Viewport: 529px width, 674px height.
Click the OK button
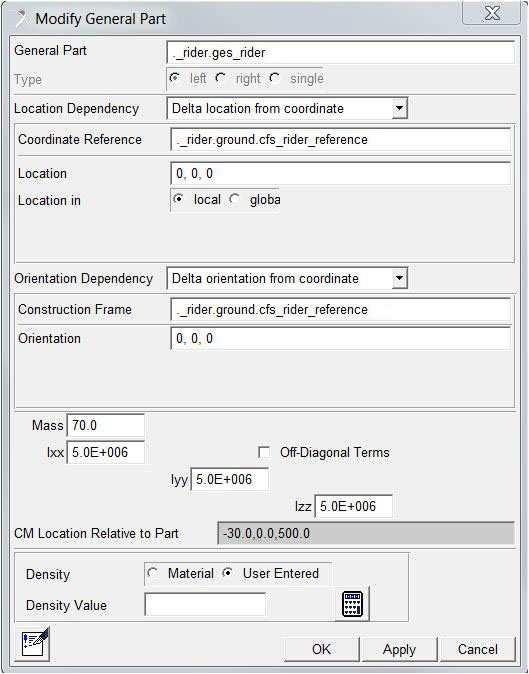tap(321, 649)
